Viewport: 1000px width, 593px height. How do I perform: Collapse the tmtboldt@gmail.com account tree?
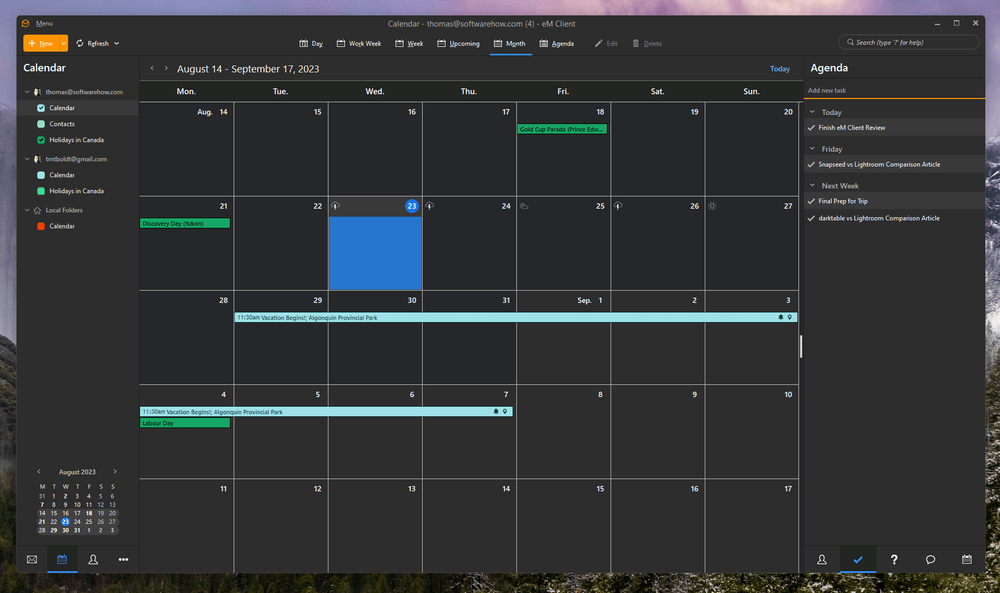tap(27, 159)
